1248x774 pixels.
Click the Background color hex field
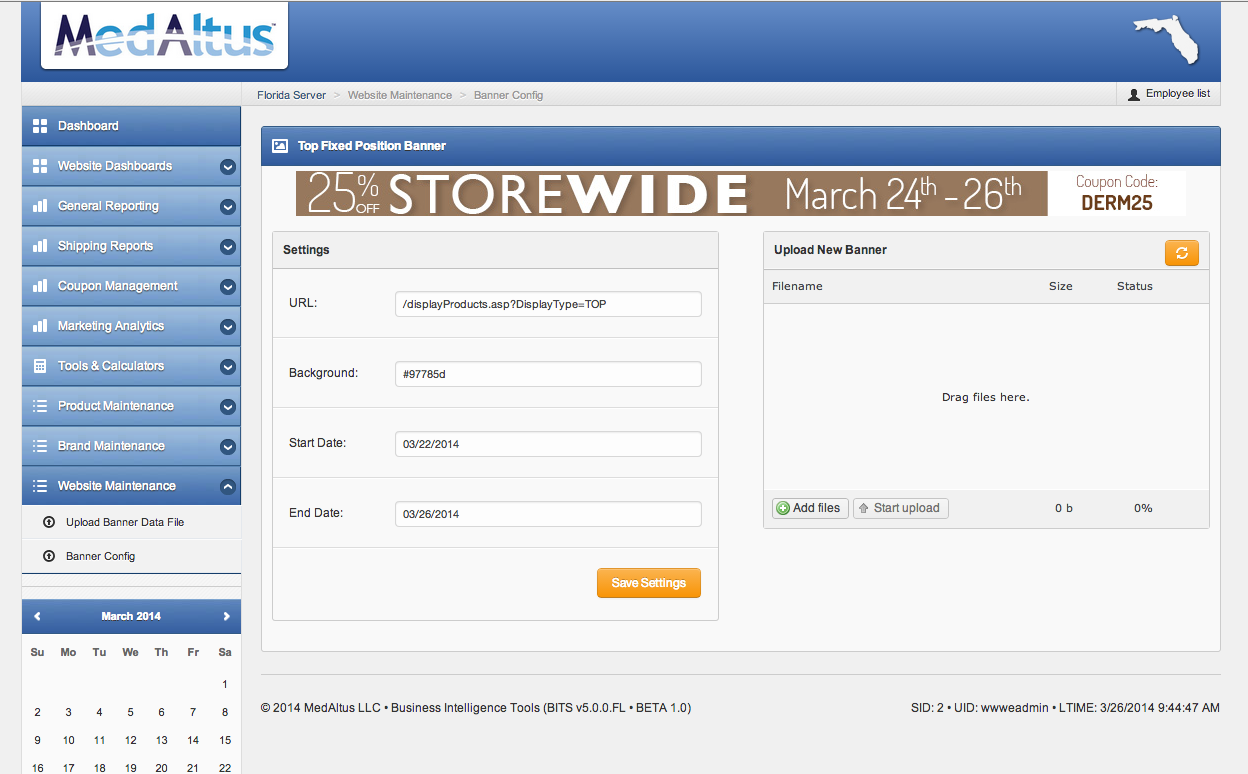548,374
